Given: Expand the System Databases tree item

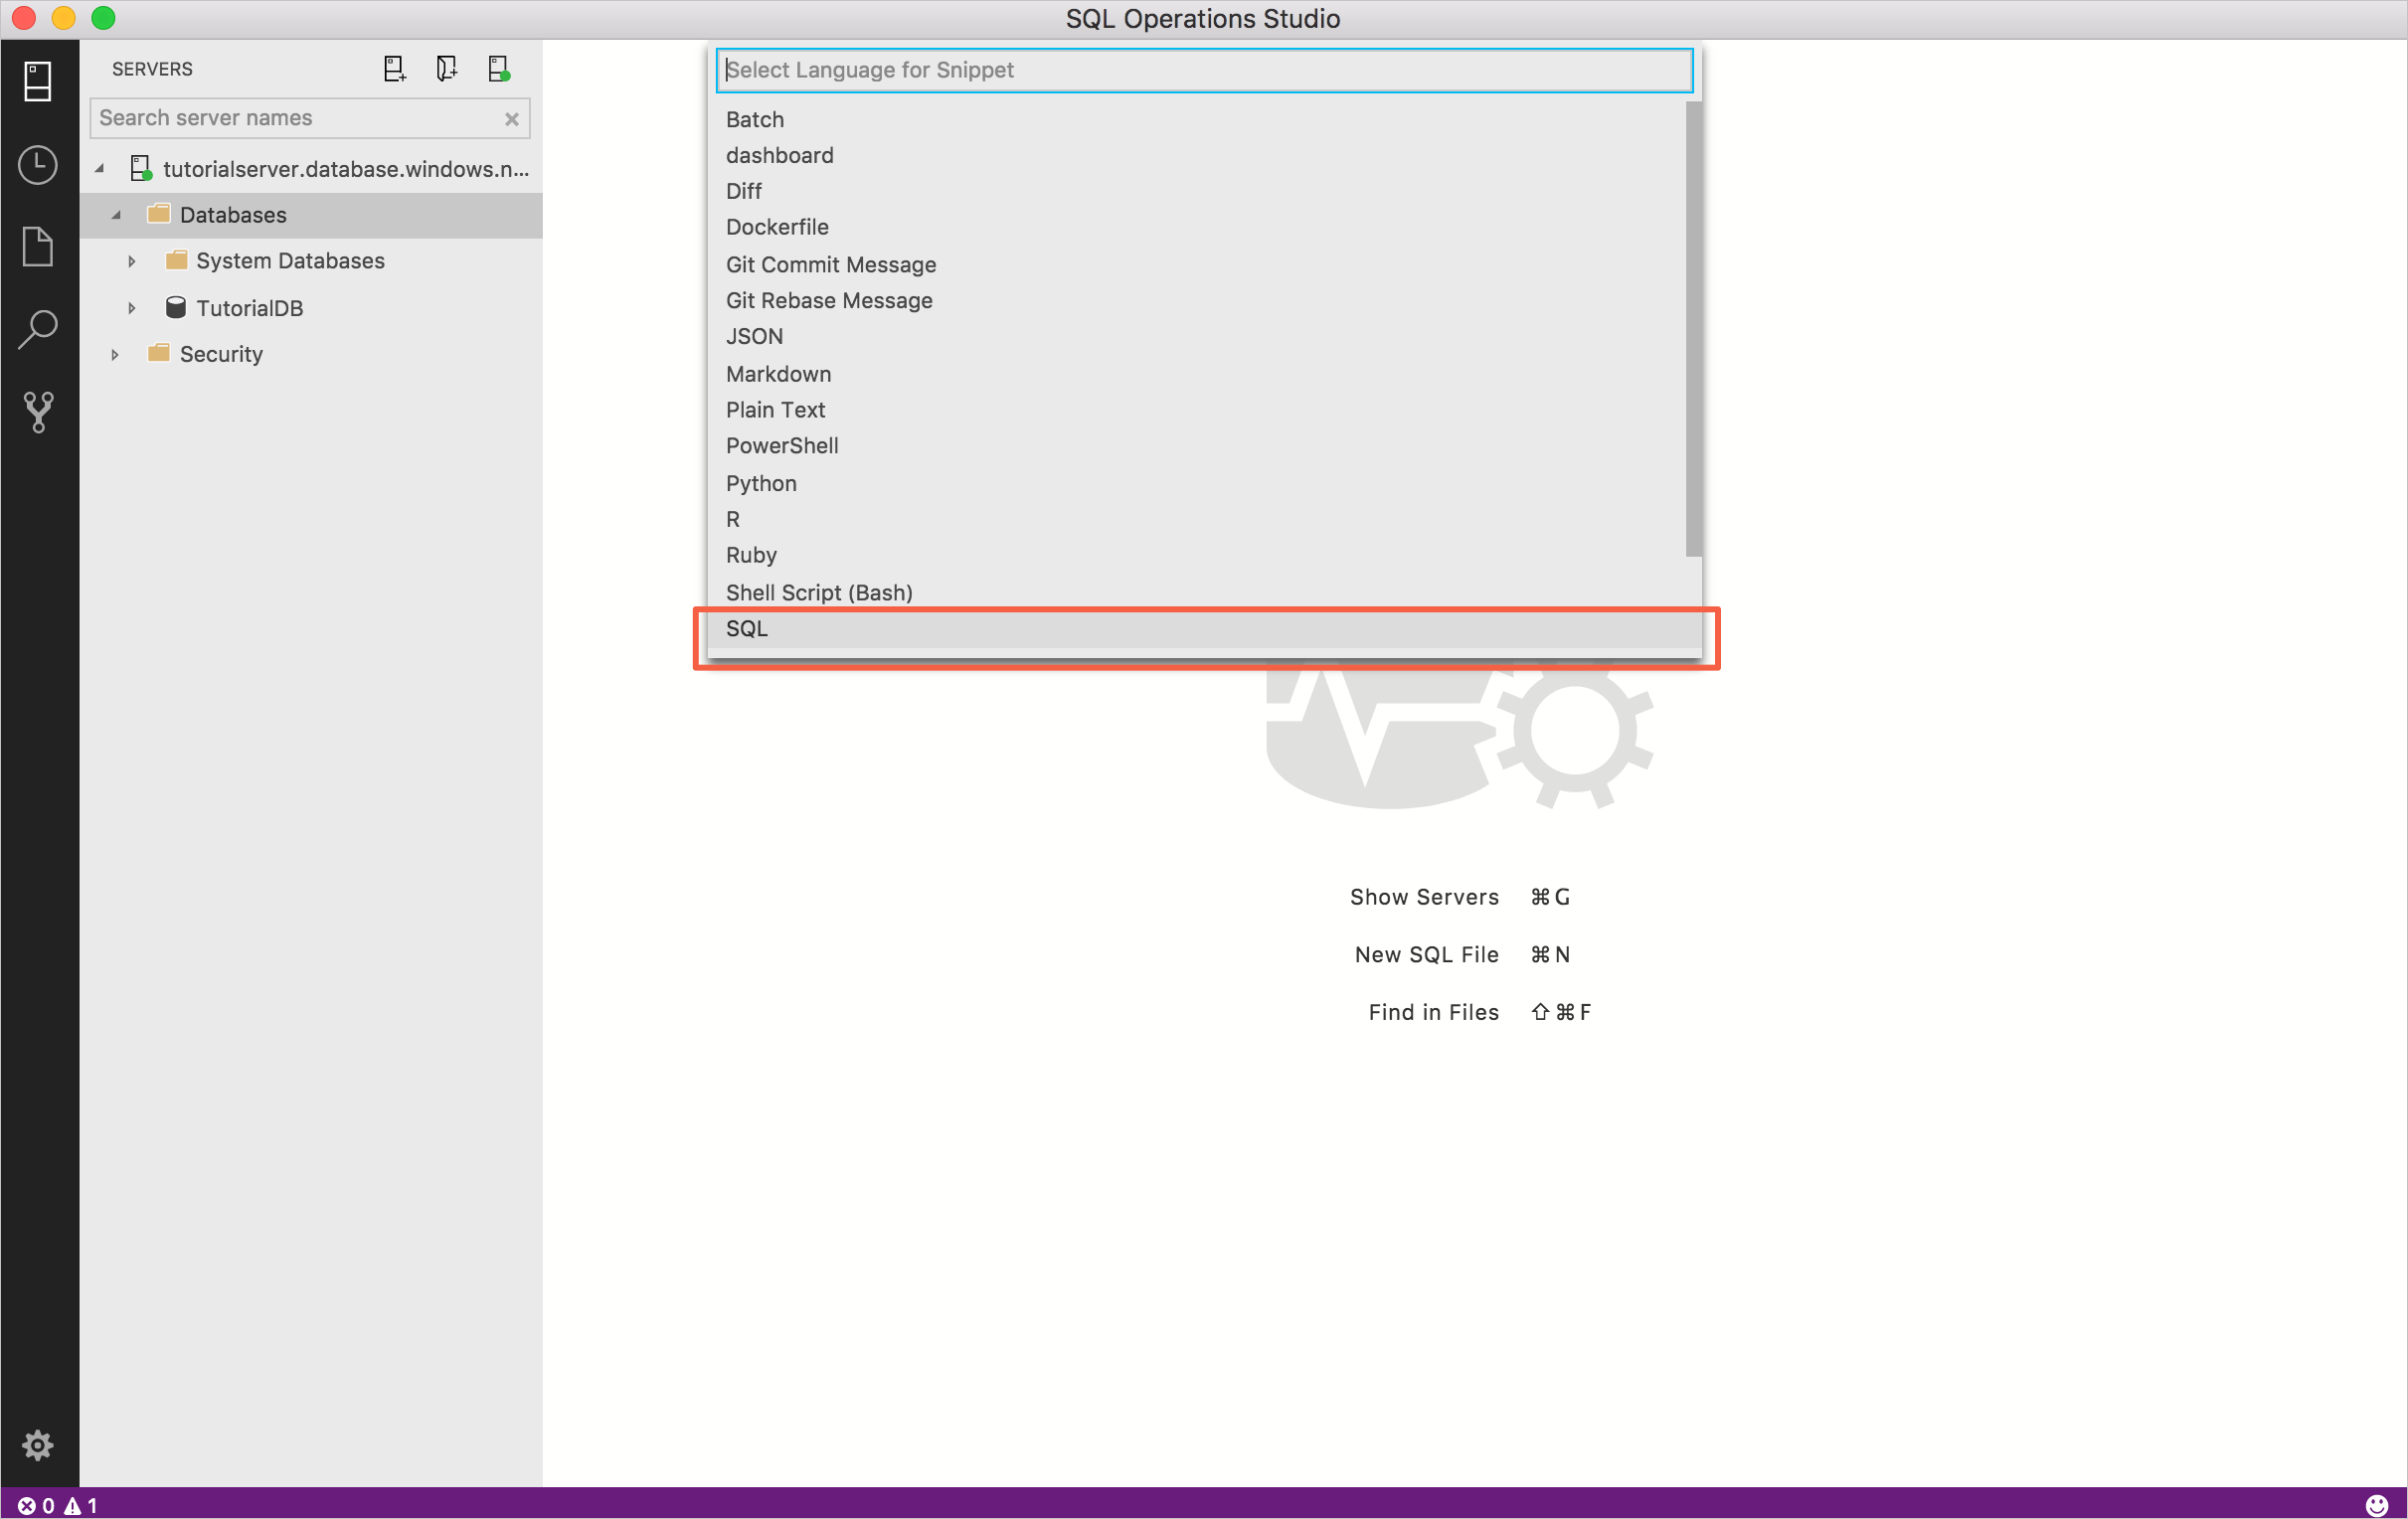Looking at the screenshot, I should click(129, 259).
